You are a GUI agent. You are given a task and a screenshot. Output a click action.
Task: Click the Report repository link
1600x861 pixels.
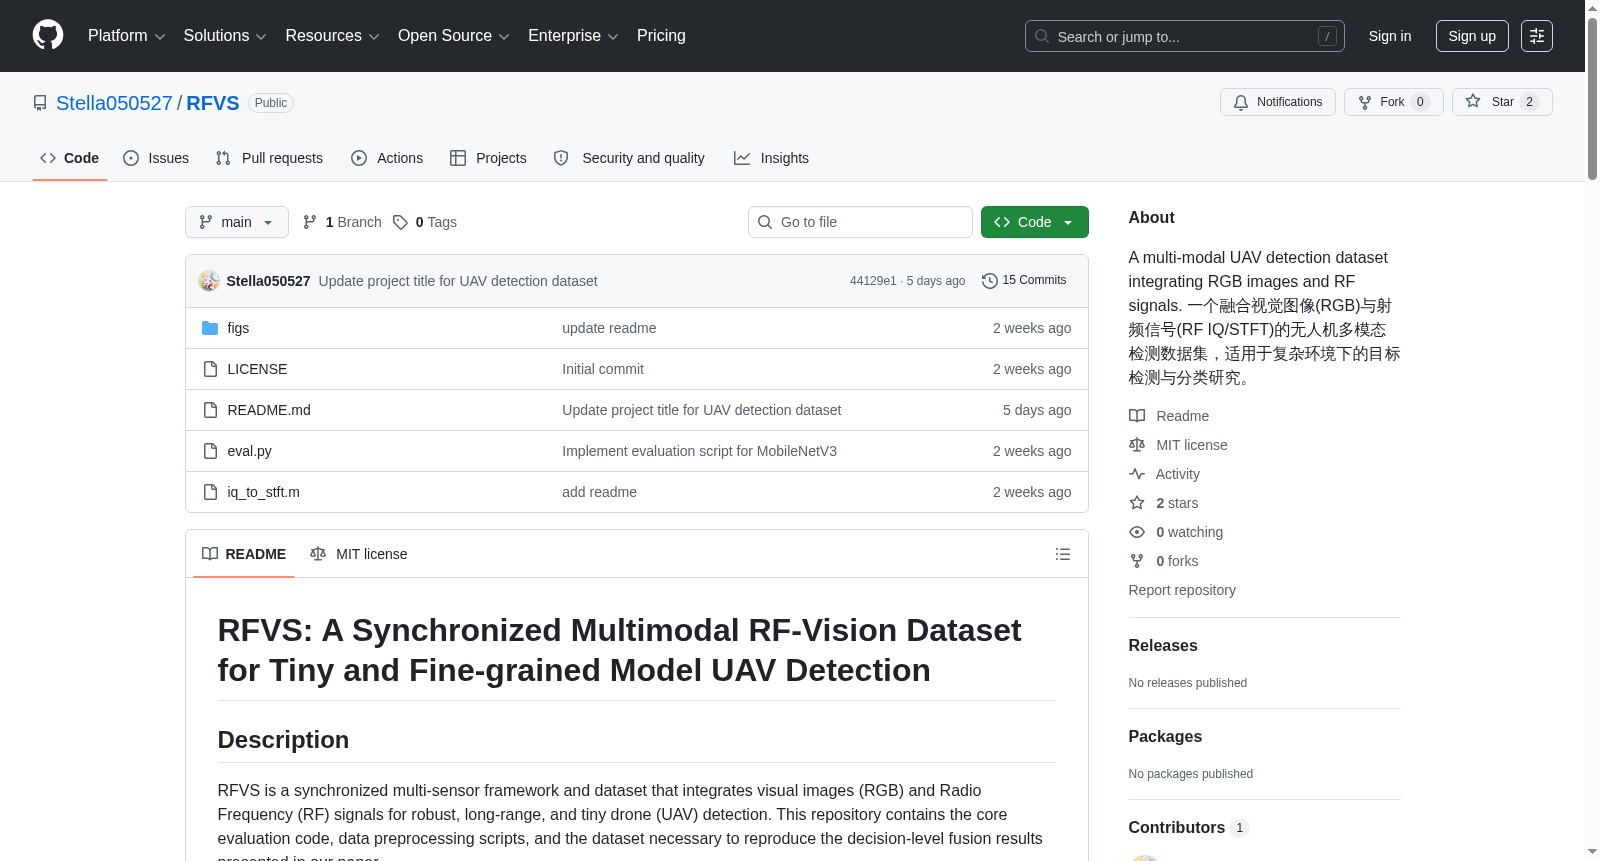(x=1182, y=590)
